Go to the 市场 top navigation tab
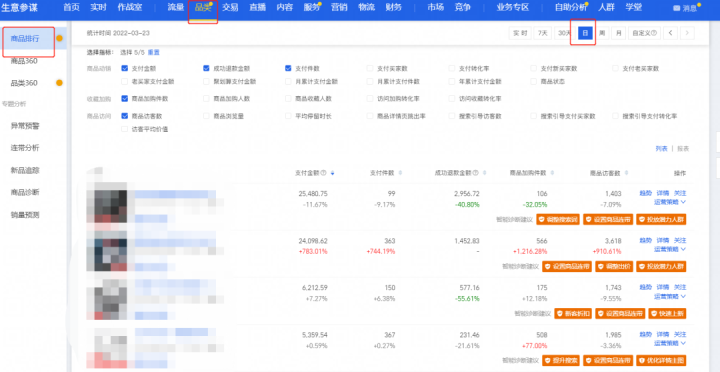 pyautogui.click(x=435, y=7)
